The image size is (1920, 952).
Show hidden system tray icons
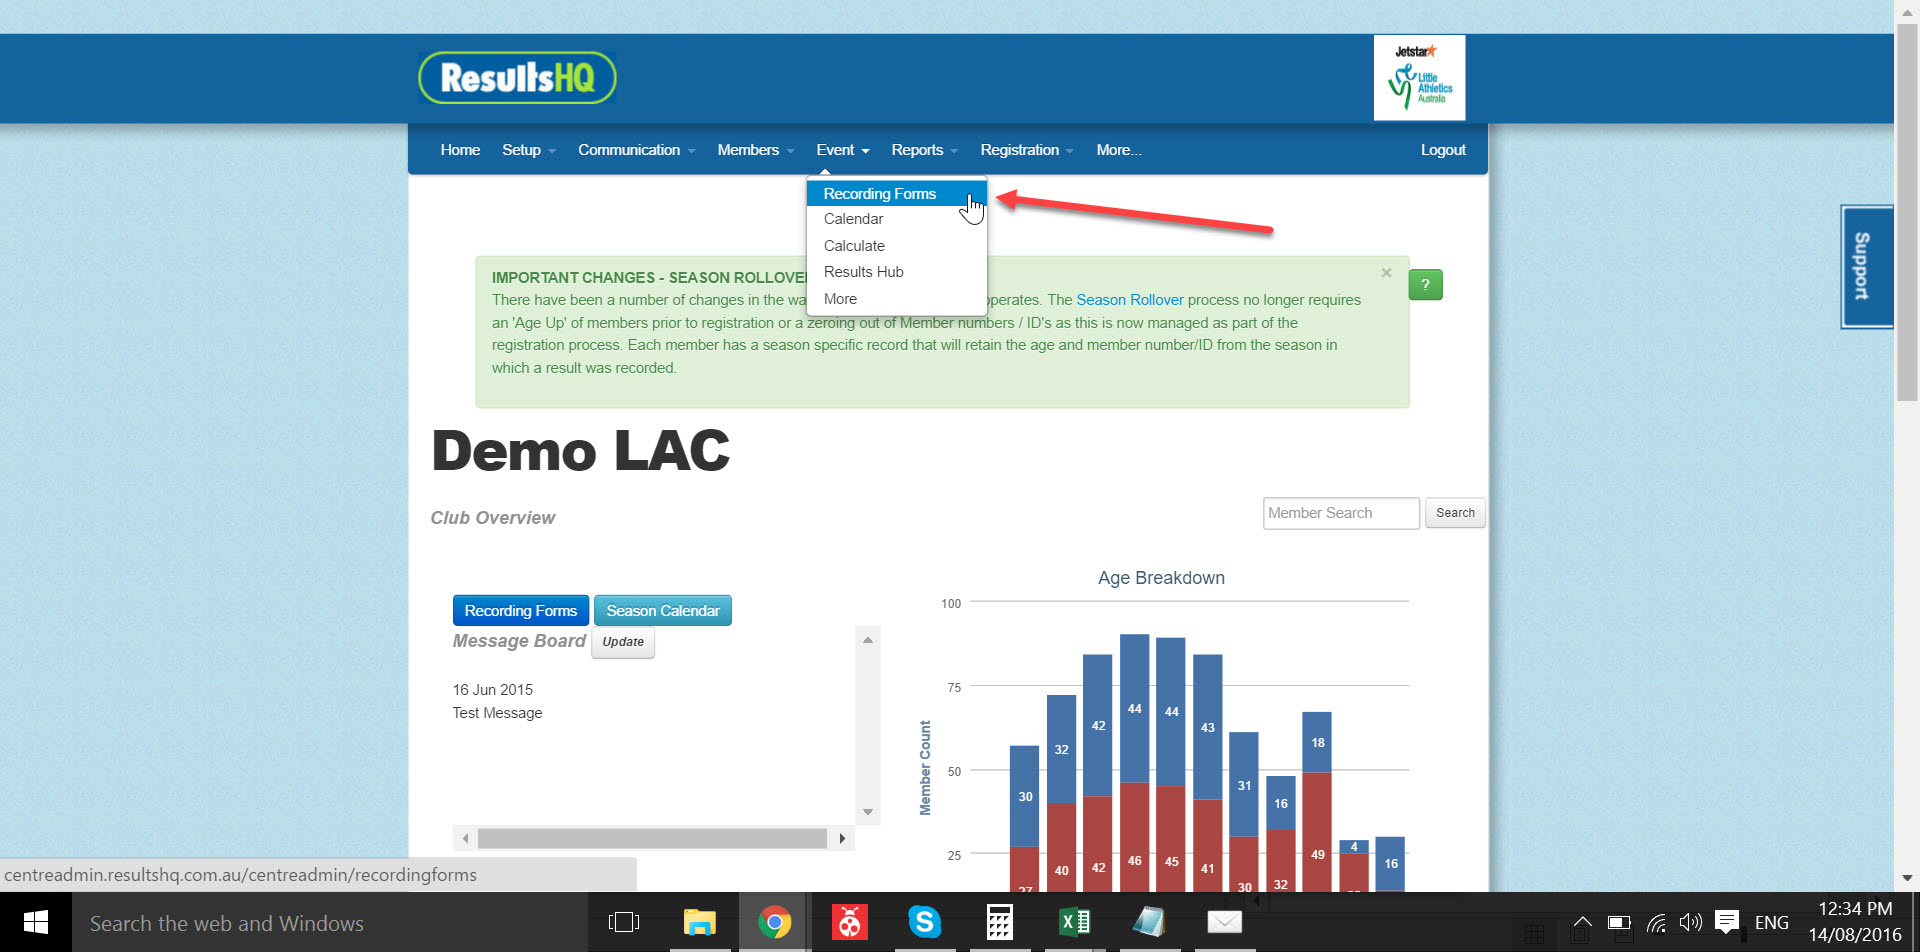click(x=1582, y=922)
